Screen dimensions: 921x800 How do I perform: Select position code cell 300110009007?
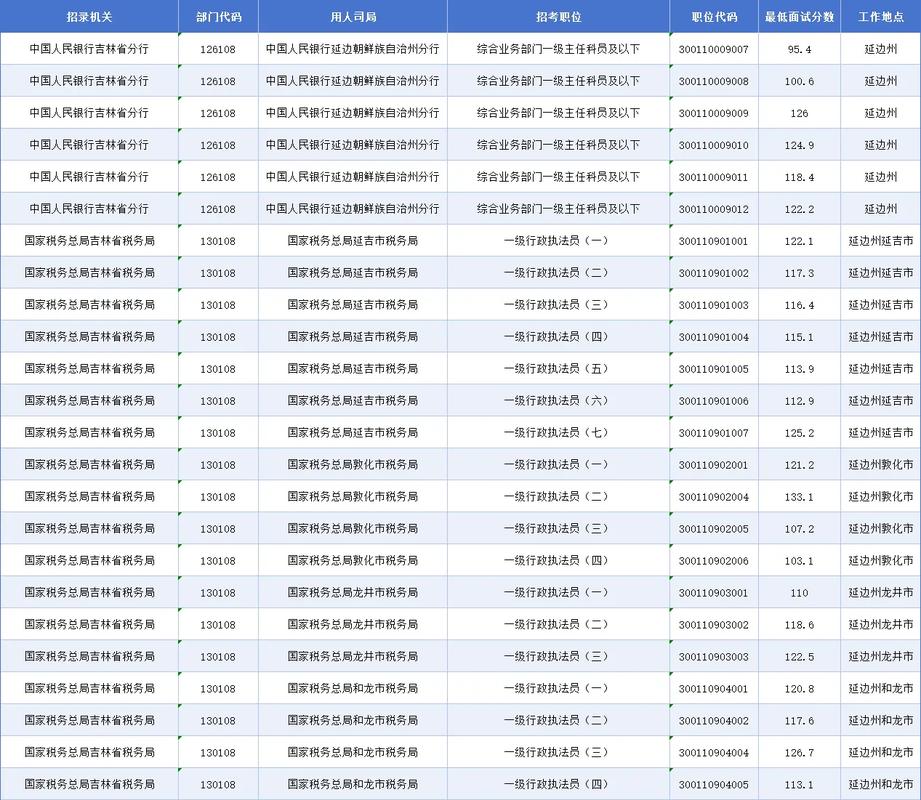tap(713, 49)
